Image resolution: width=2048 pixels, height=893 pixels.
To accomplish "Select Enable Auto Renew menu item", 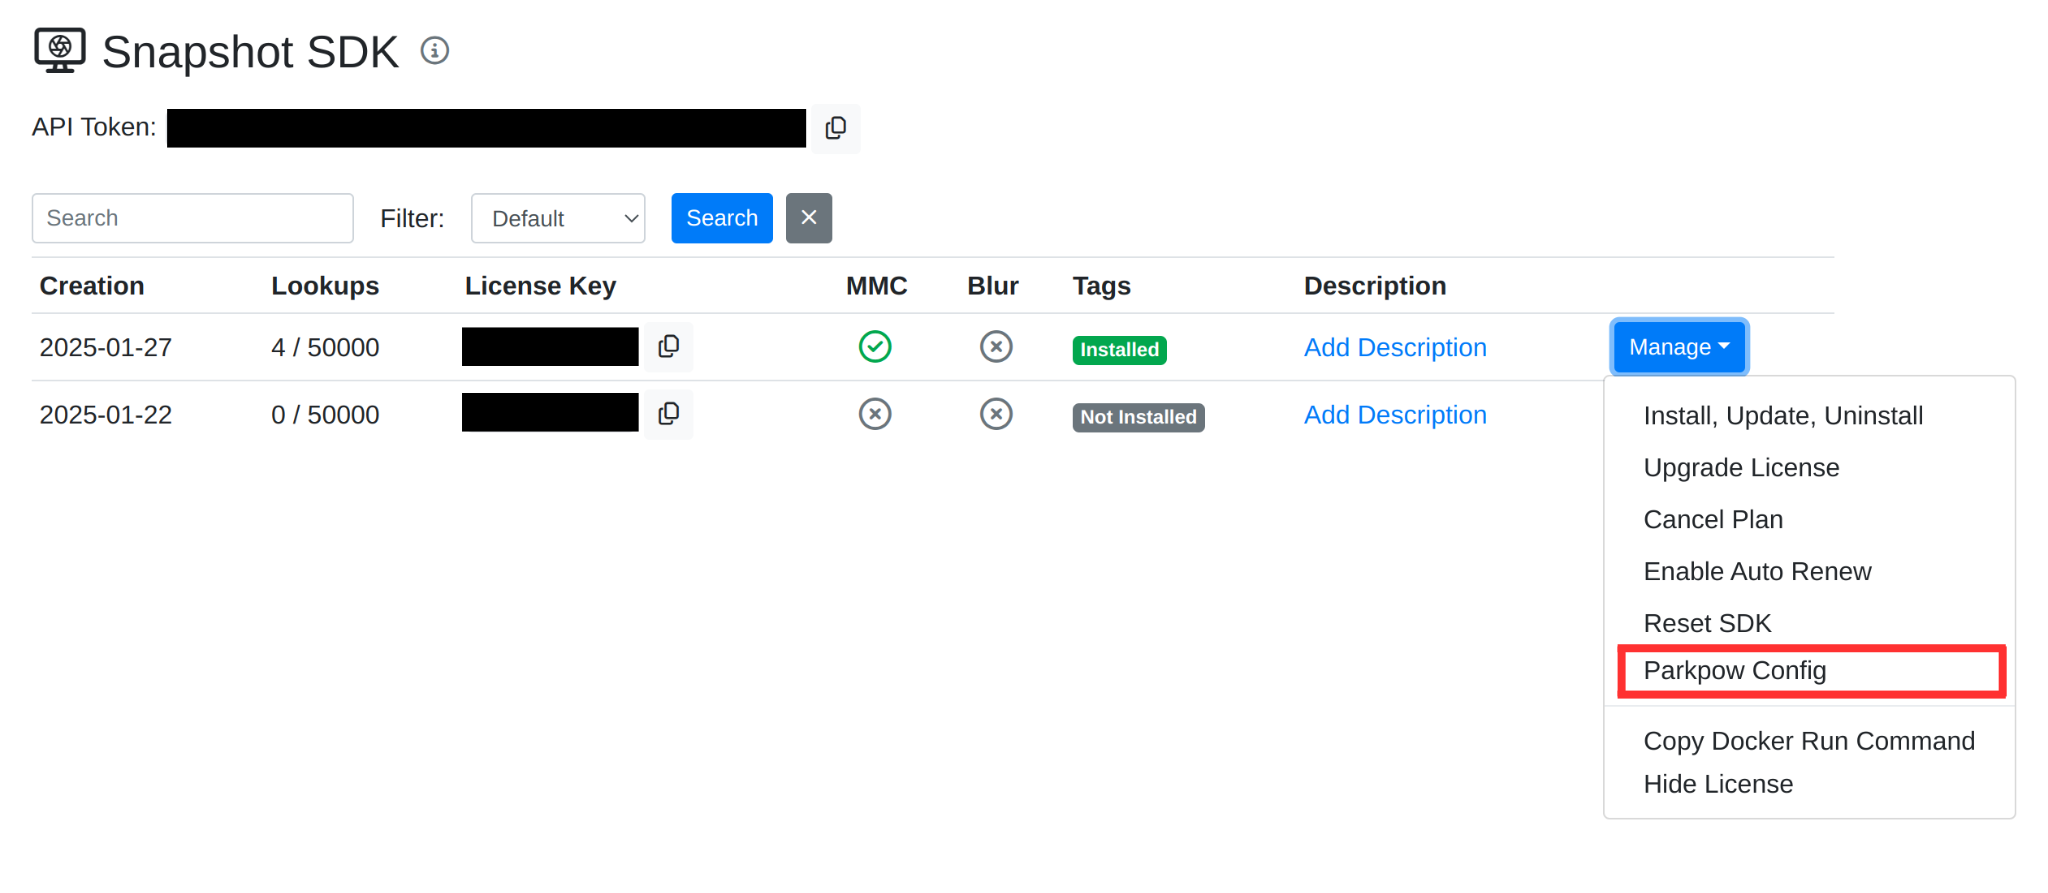I will pyautogui.click(x=1757, y=572).
